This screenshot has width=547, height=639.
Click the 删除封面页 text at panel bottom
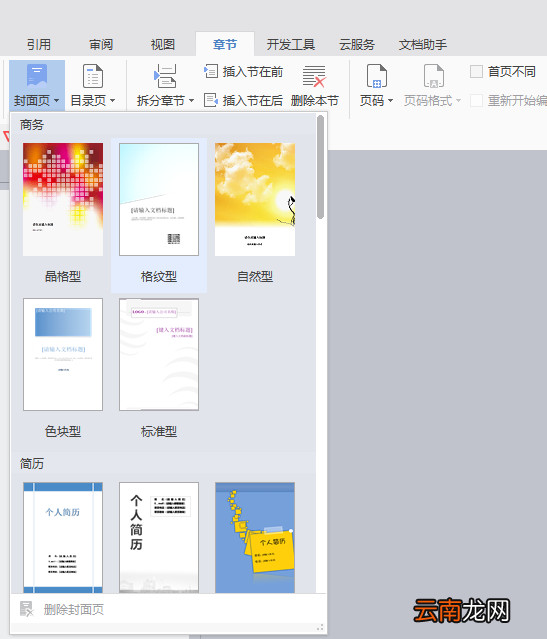pyautogui.click(x=74, y=610)
